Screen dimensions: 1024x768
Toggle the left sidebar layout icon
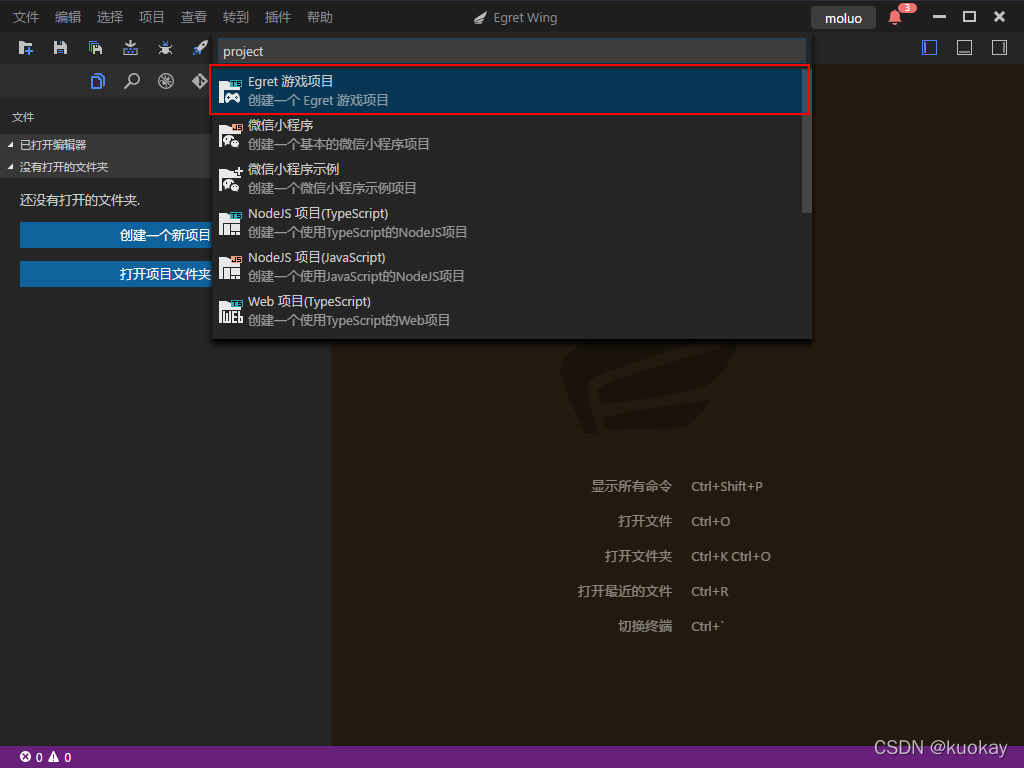[929, 48]
